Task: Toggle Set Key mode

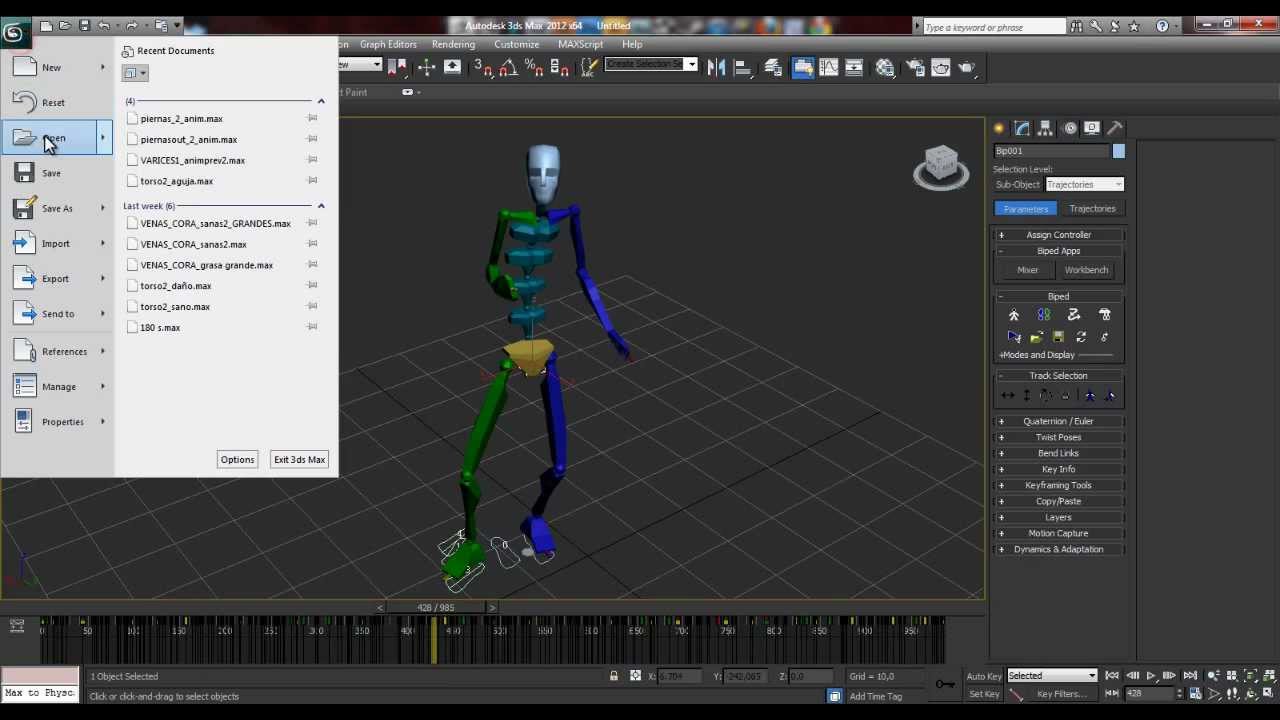Action: point(984,694)
